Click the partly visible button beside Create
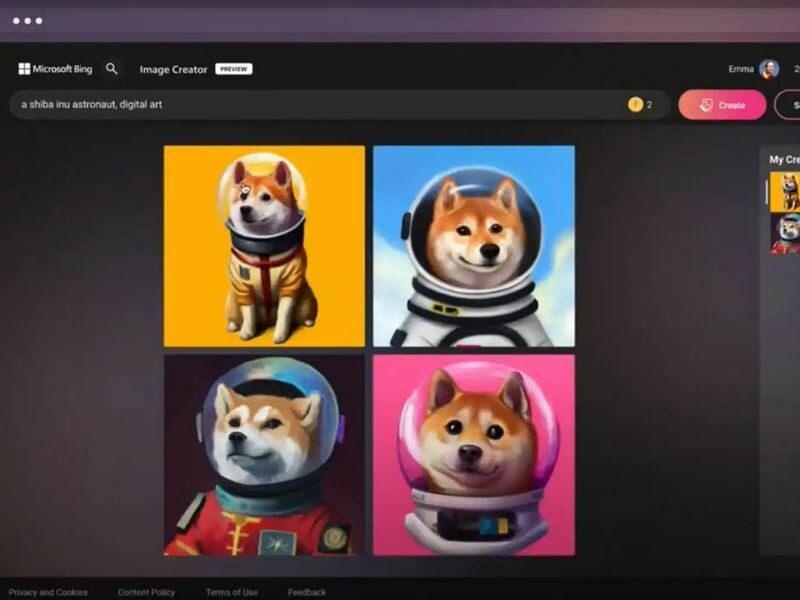800x600 pixels. click(788, 105)
